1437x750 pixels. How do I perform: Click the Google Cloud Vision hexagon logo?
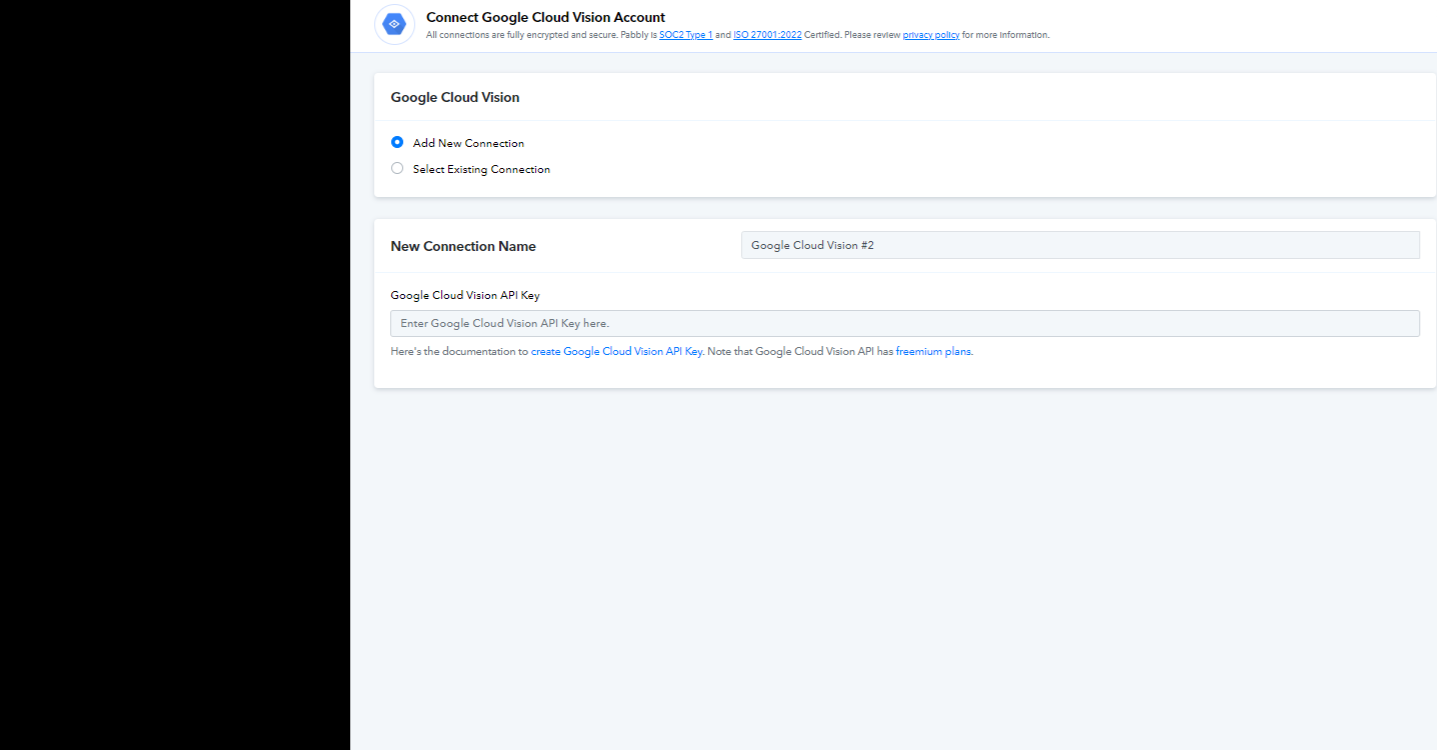coord(394,24)
